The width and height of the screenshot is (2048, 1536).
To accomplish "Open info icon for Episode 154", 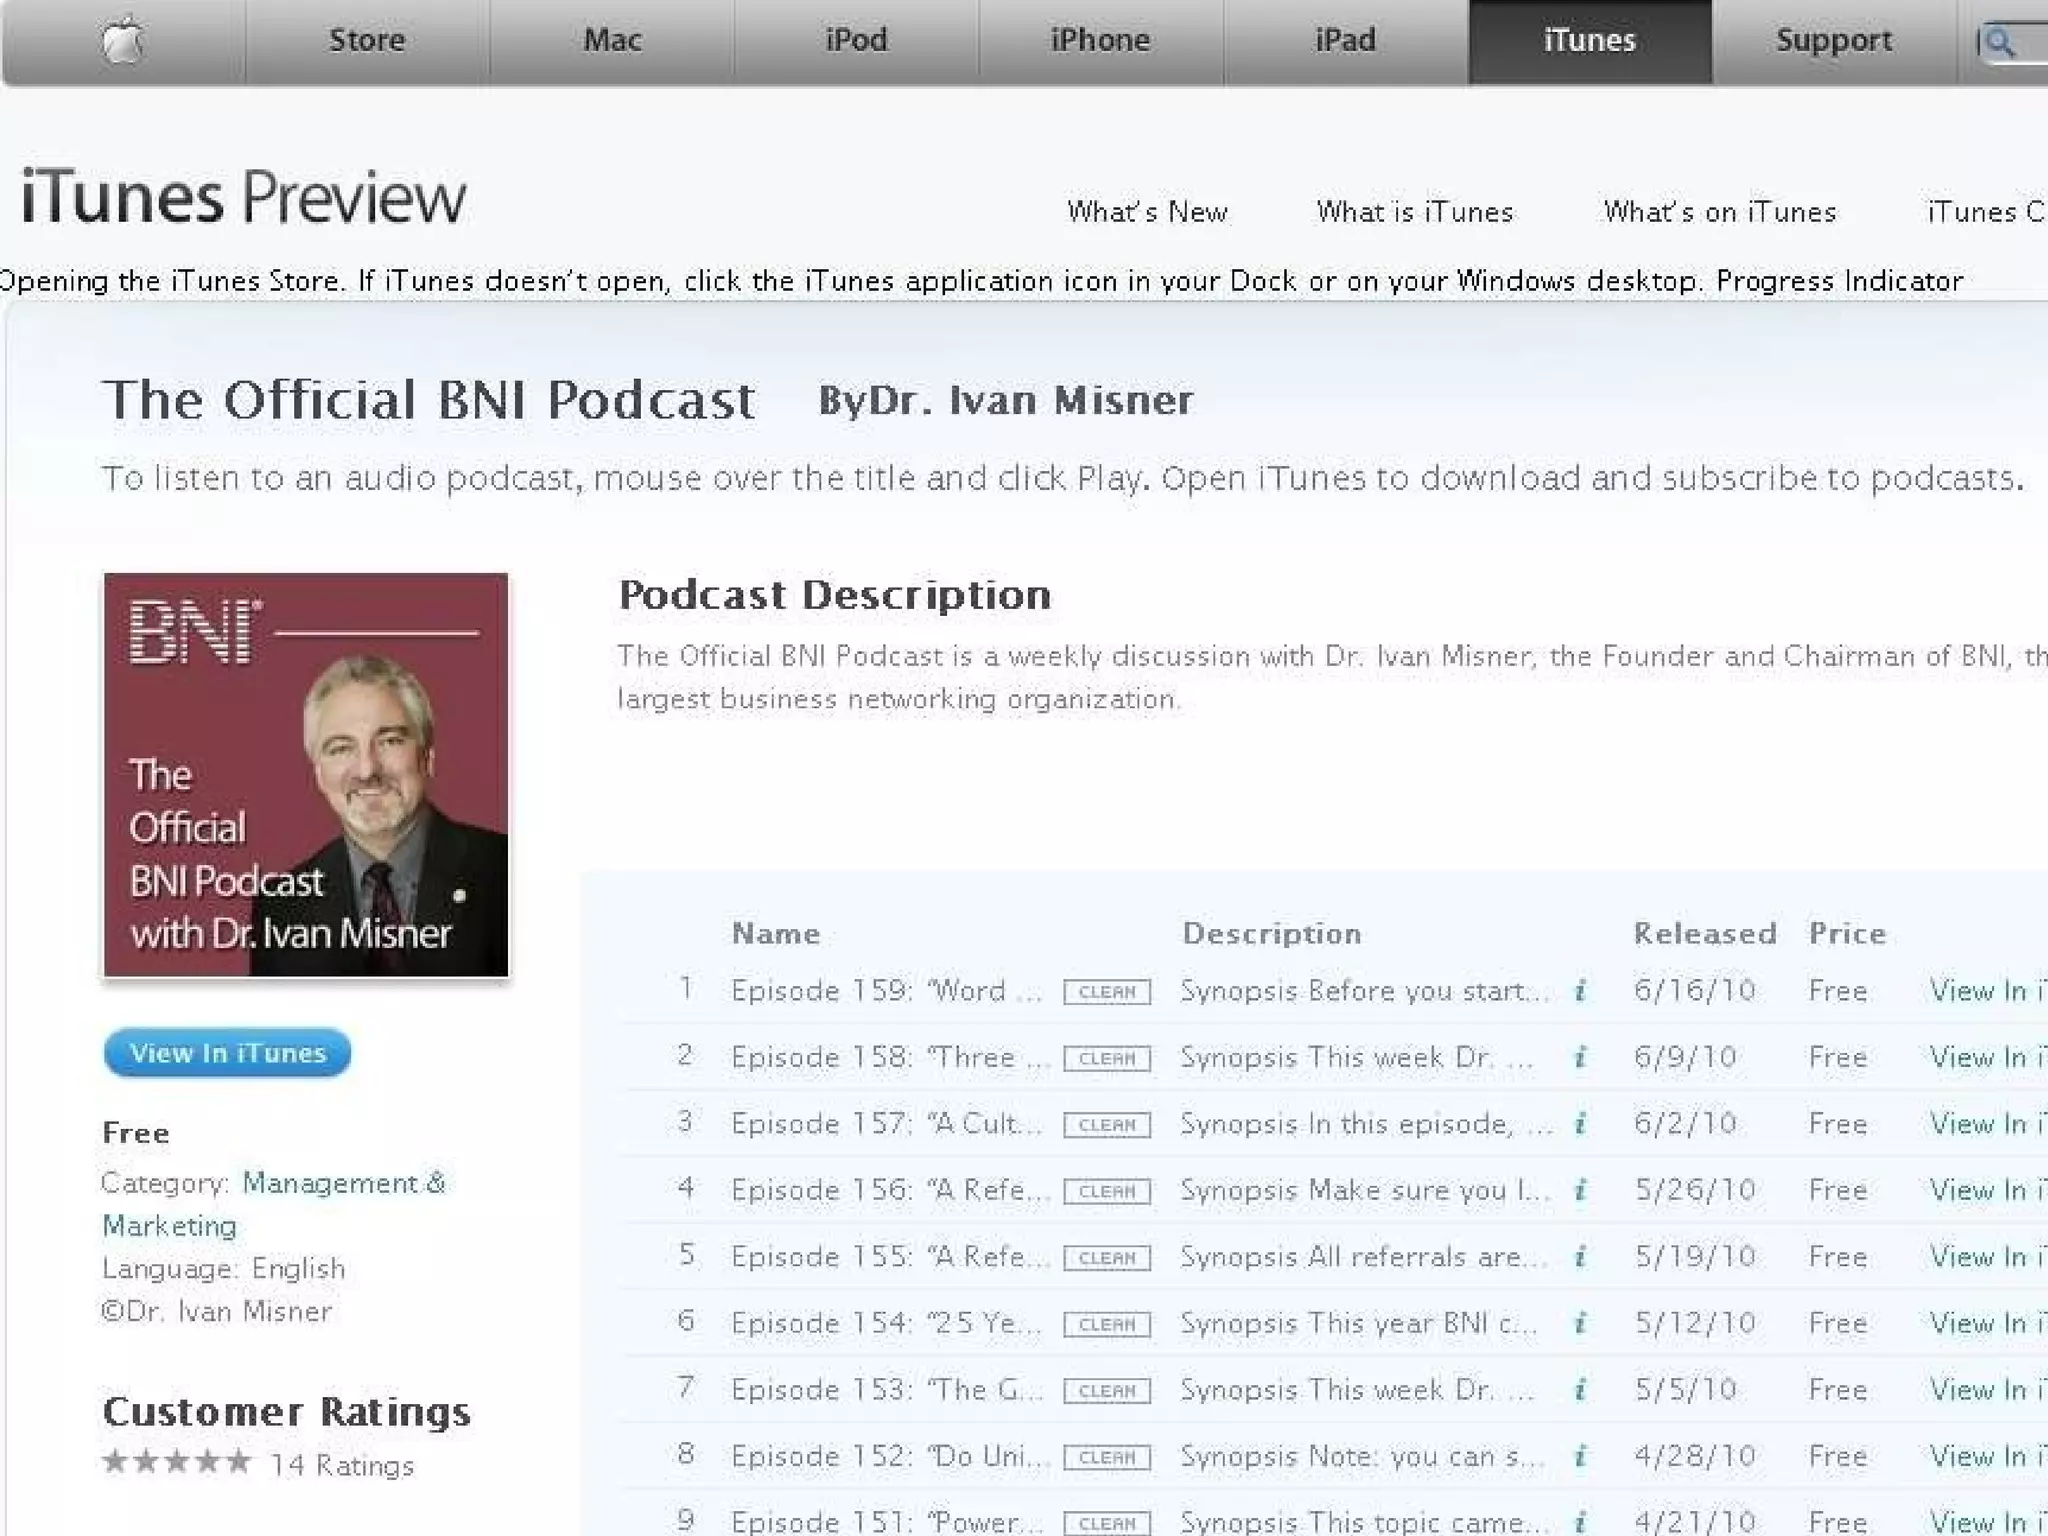I will [1580, 1323].
